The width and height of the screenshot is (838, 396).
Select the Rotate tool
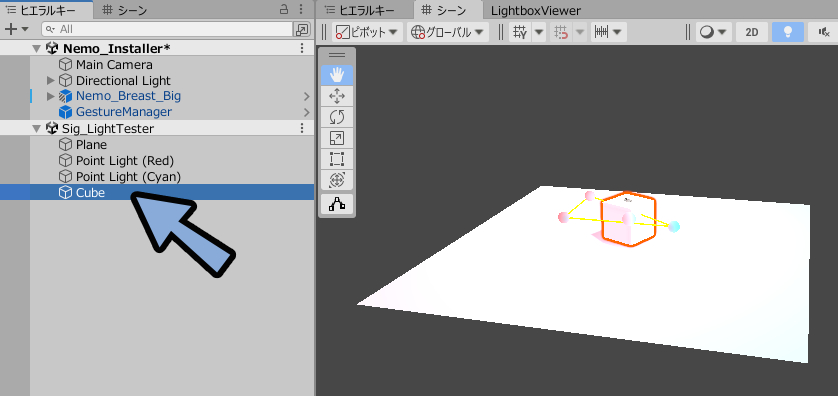click(x=337, y=117)
